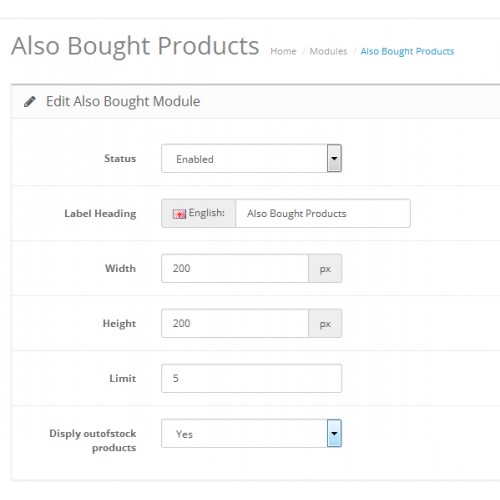Focus the Limit input field

pos(251,378)
